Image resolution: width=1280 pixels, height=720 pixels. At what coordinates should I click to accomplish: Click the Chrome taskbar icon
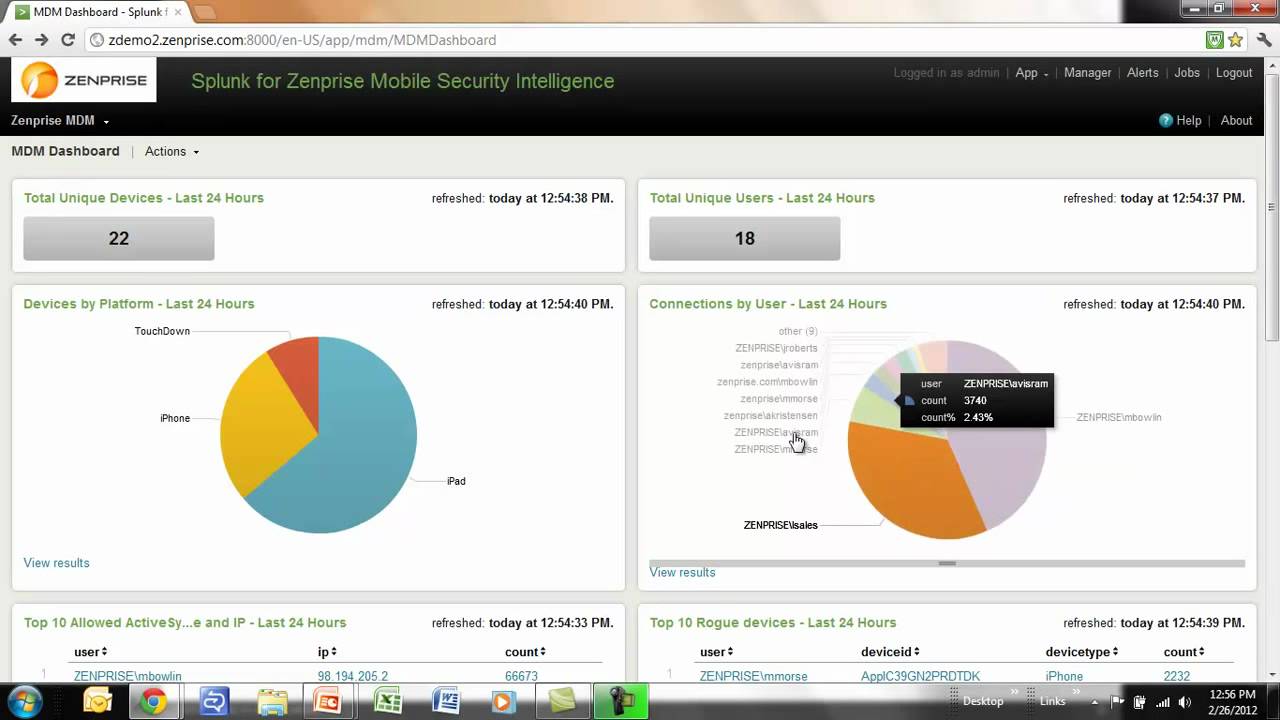pyautogui.click(x=153, y=701)
